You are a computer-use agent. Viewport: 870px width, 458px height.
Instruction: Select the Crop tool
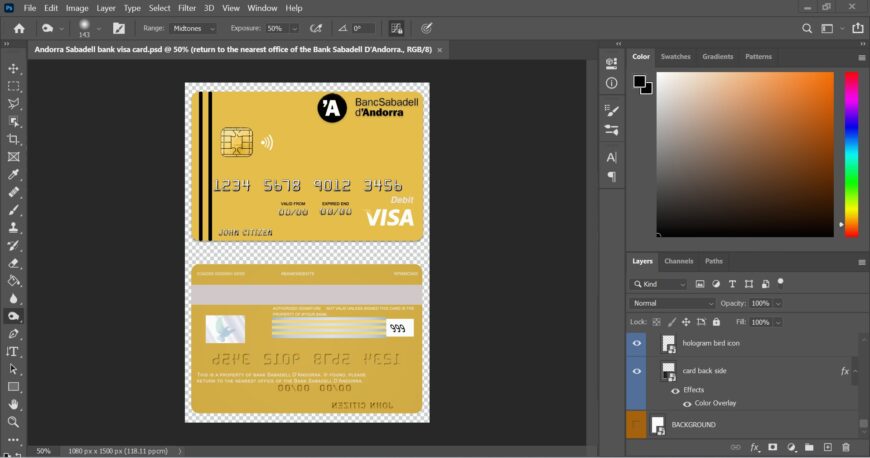point(13,139)
